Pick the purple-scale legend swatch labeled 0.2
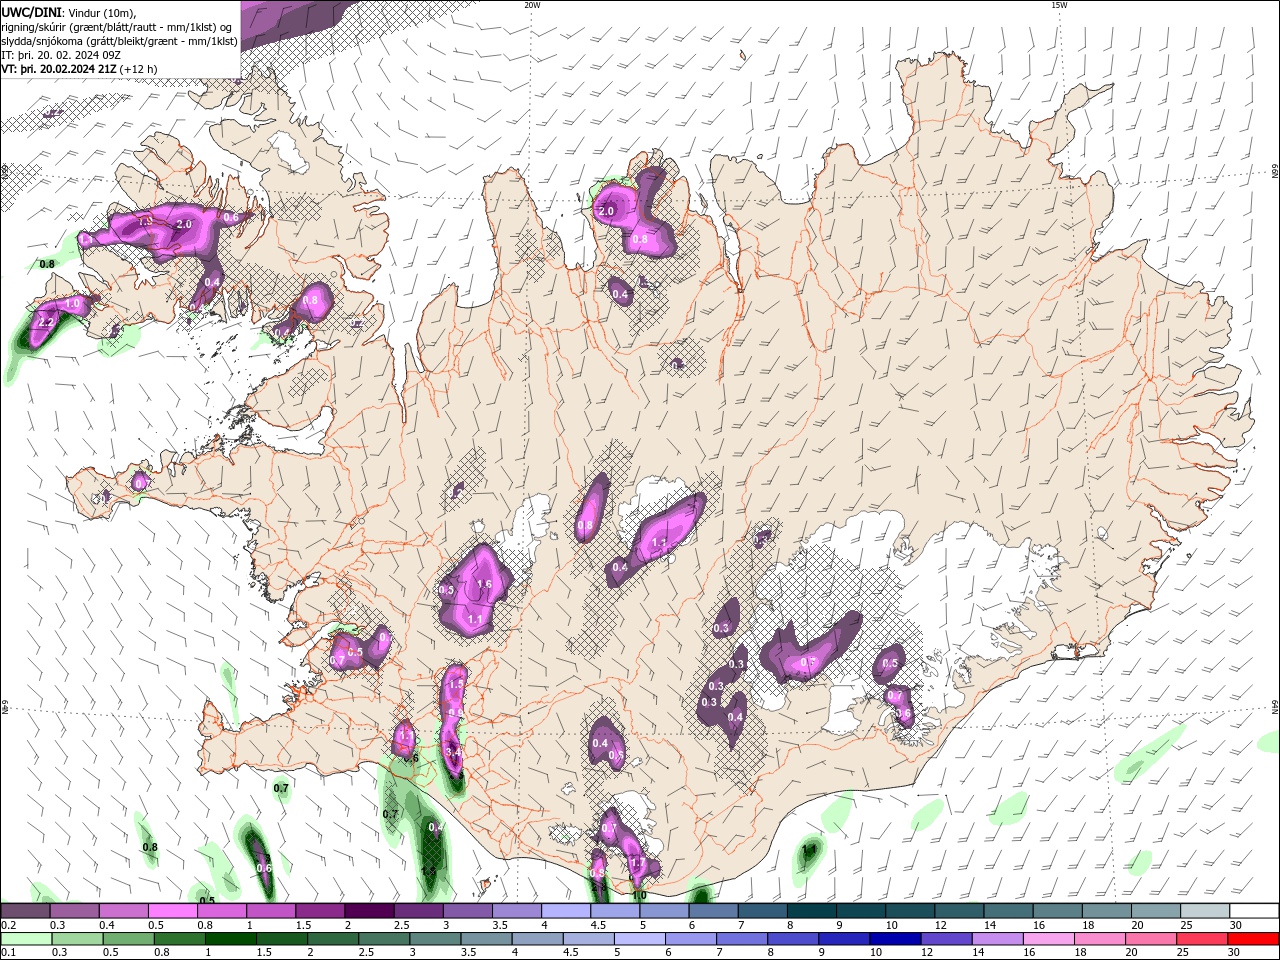This screenshot has width=1280, height=960. tap(27, 911)
